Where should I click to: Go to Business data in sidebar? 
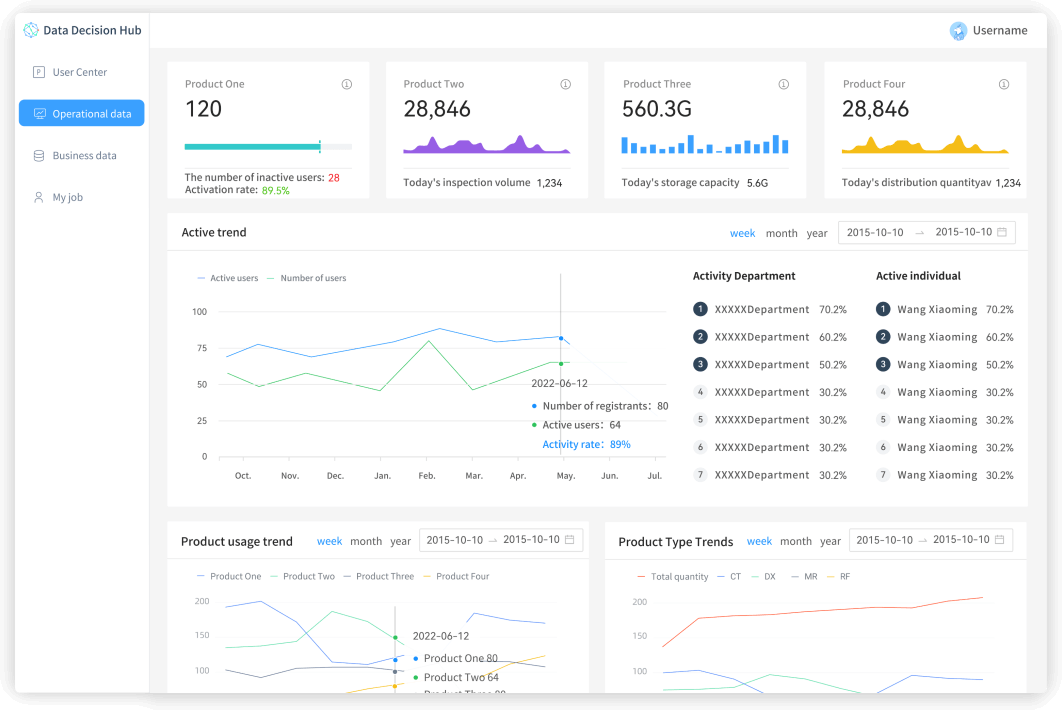click(84, 156)
